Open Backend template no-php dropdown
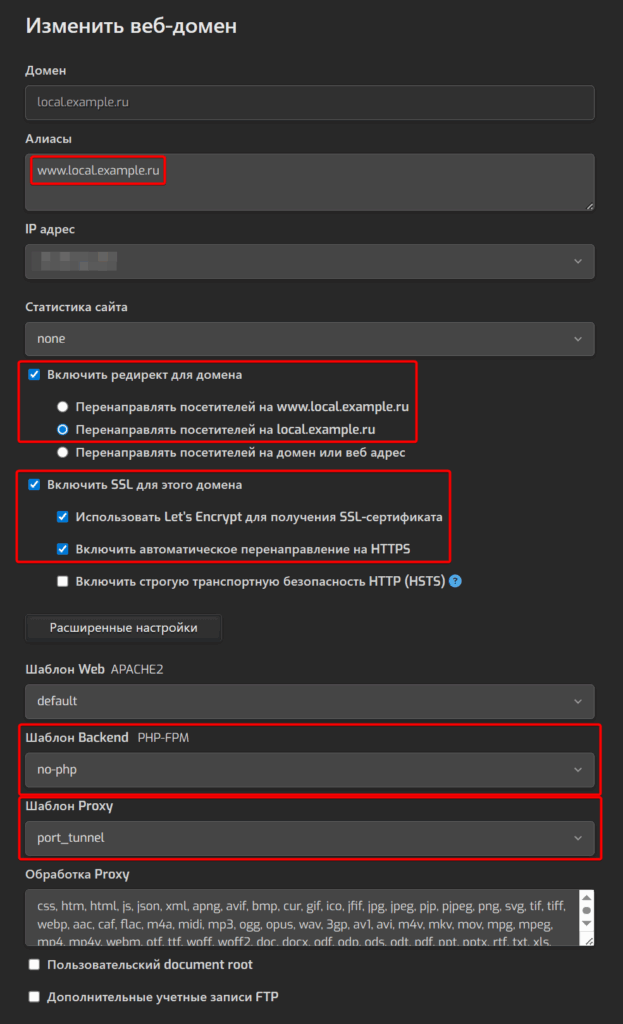The width and height of the screenshot is (623, 1024). click(310, 770)
